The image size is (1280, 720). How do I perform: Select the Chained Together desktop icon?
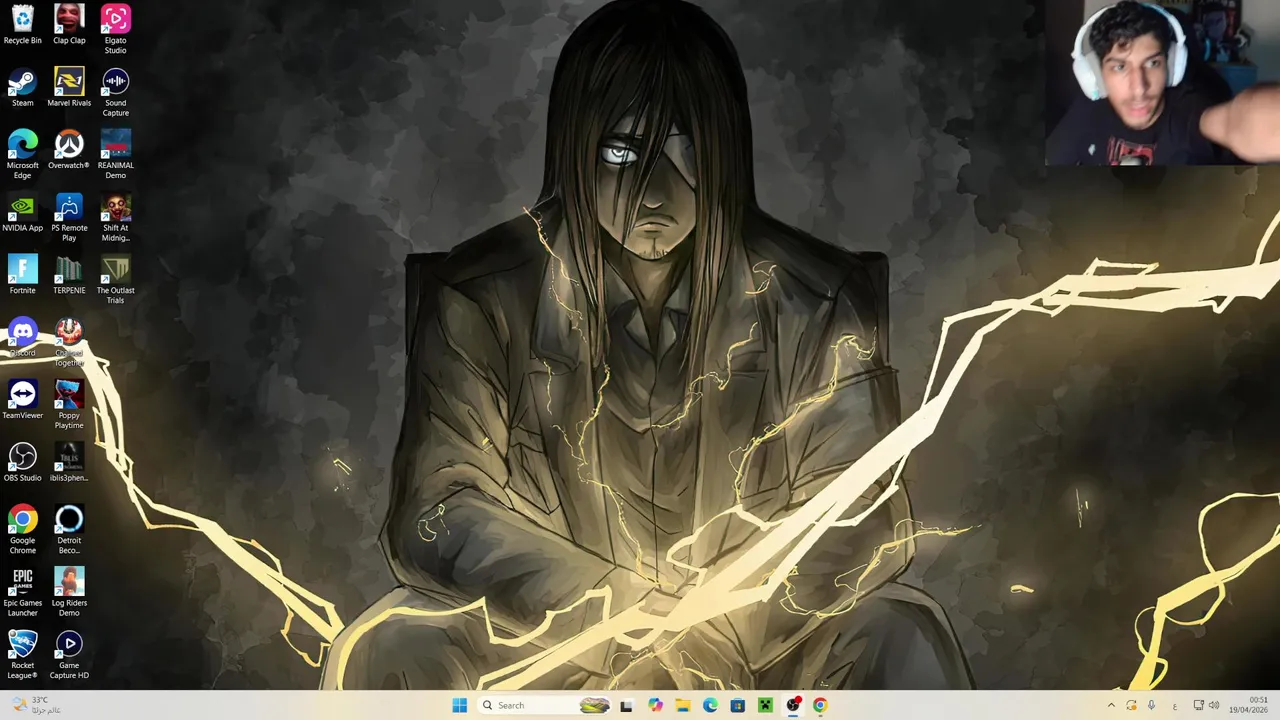click(x=69, y=343)
